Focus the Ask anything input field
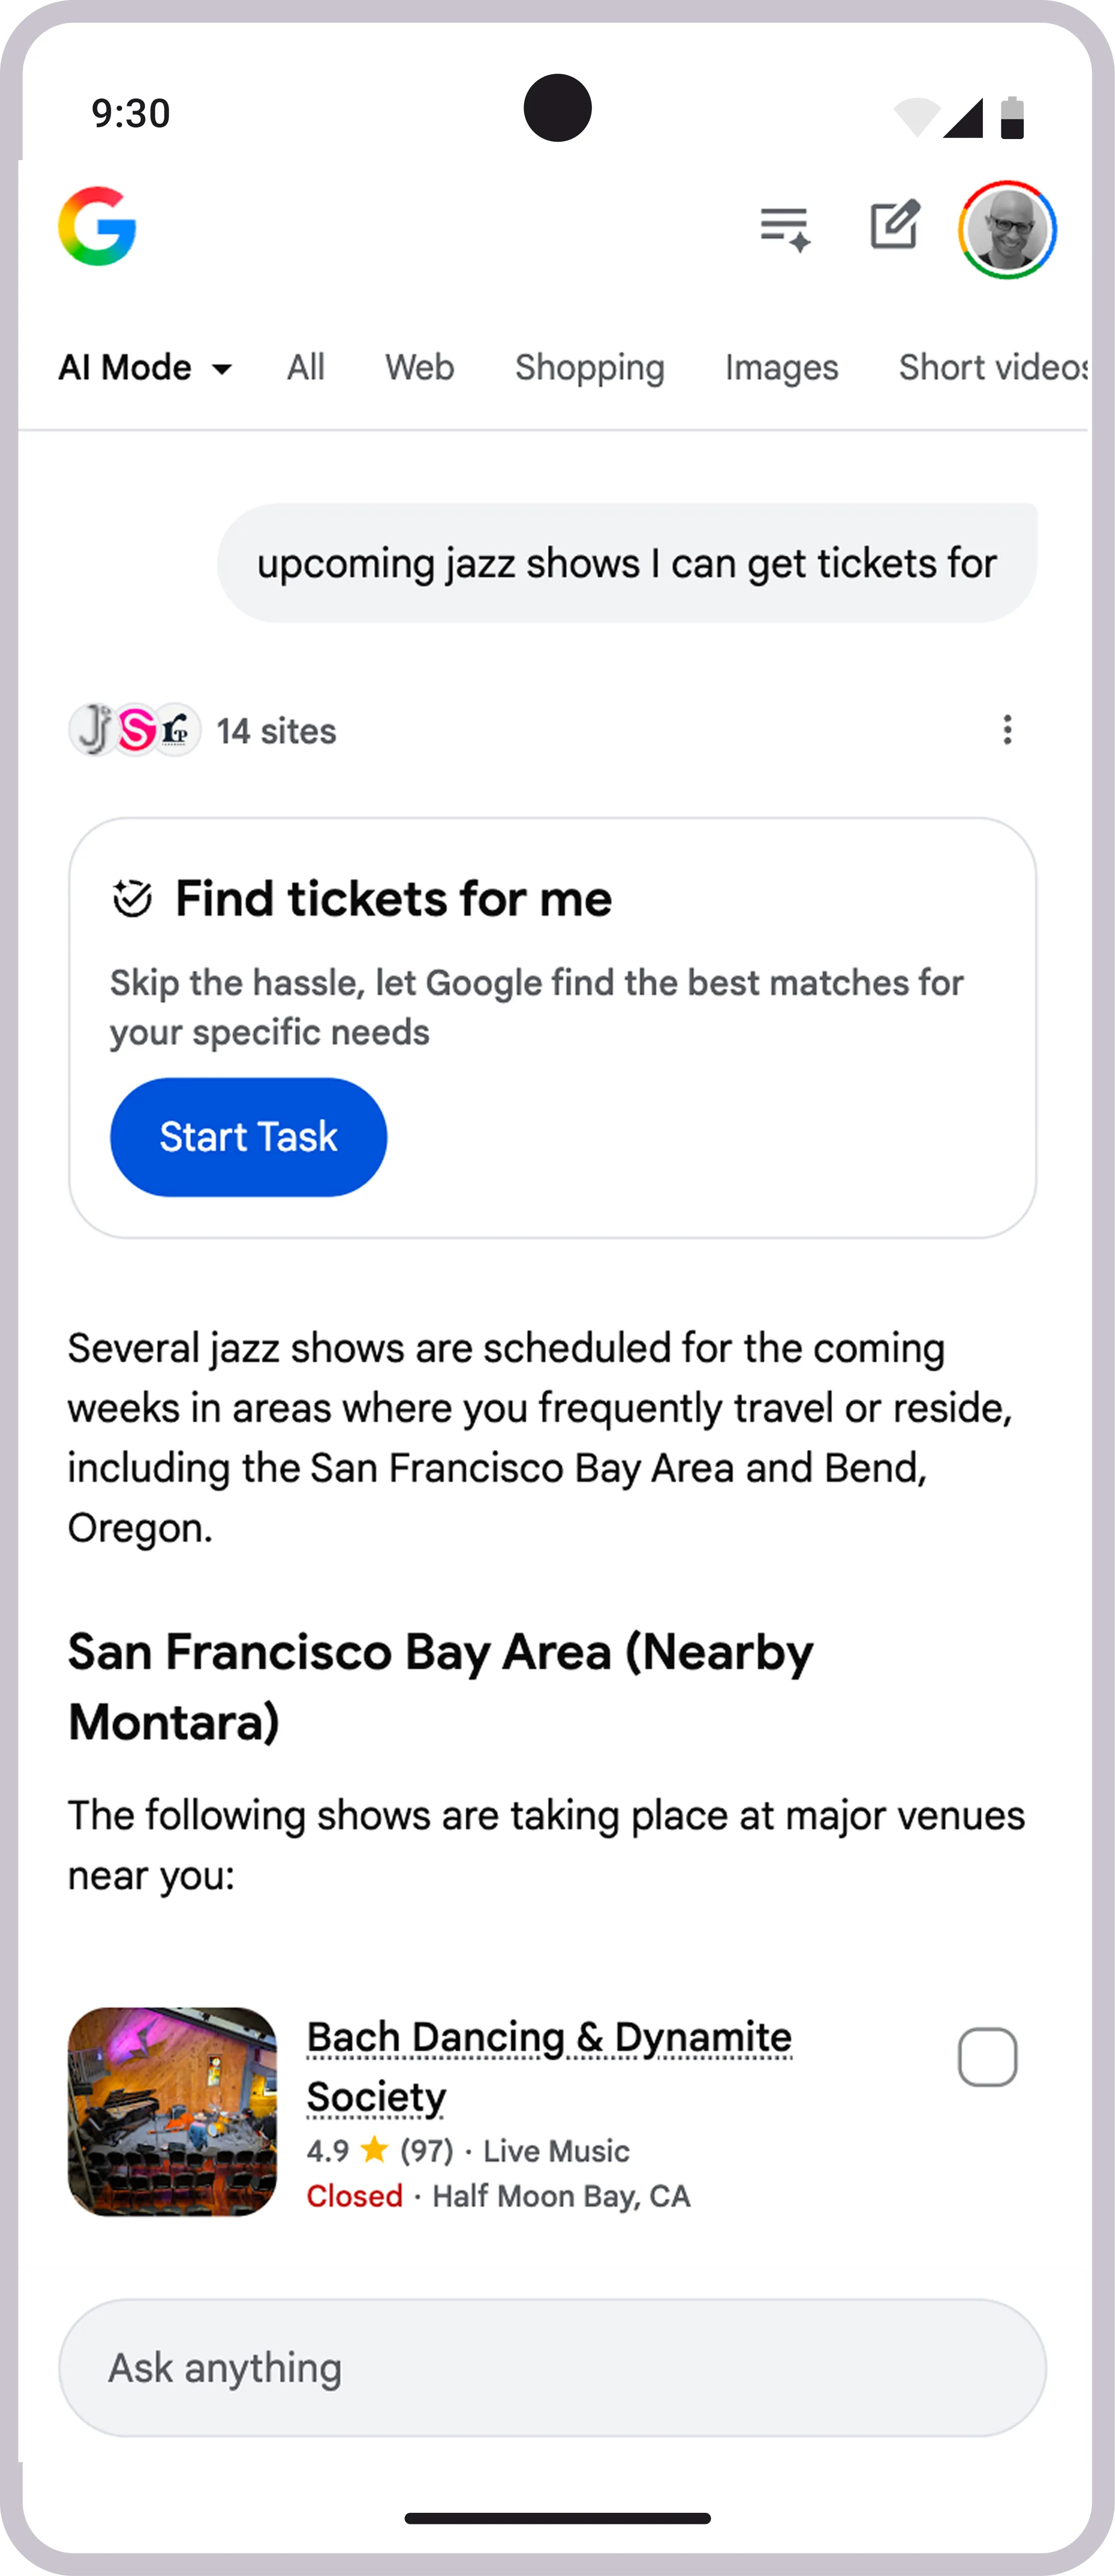 pyautogui.click(x=552, y=2367)
